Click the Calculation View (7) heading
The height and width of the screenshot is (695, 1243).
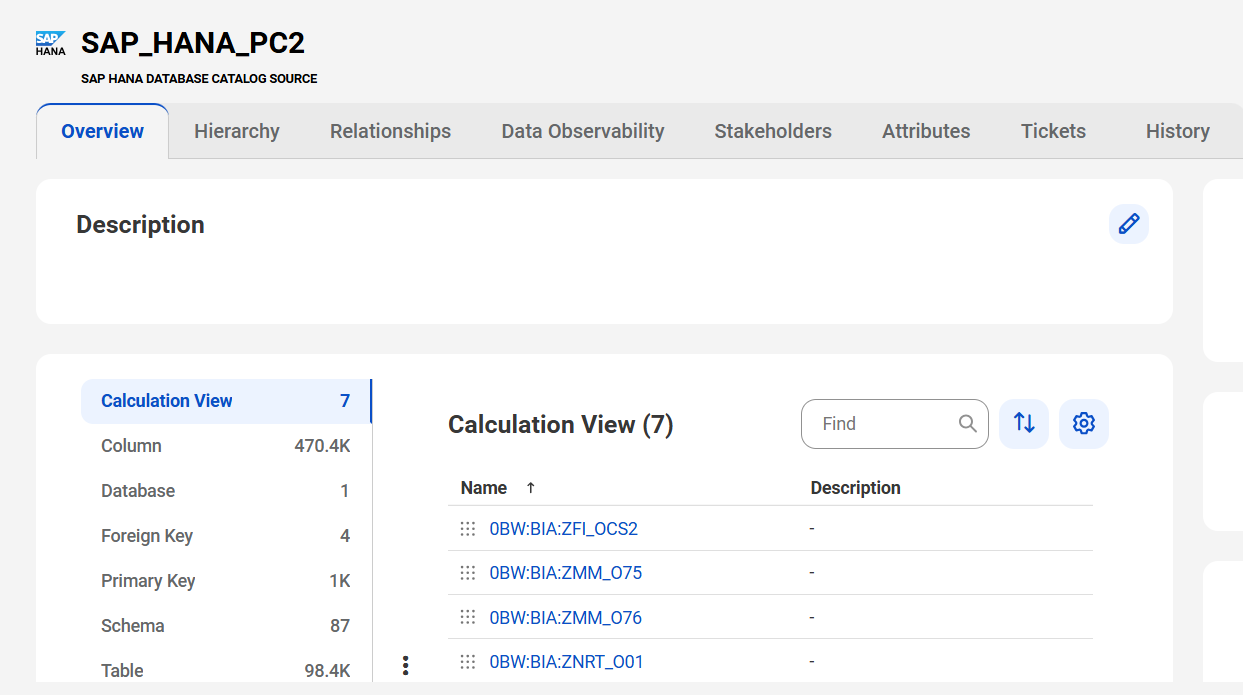tap(561, 425)
